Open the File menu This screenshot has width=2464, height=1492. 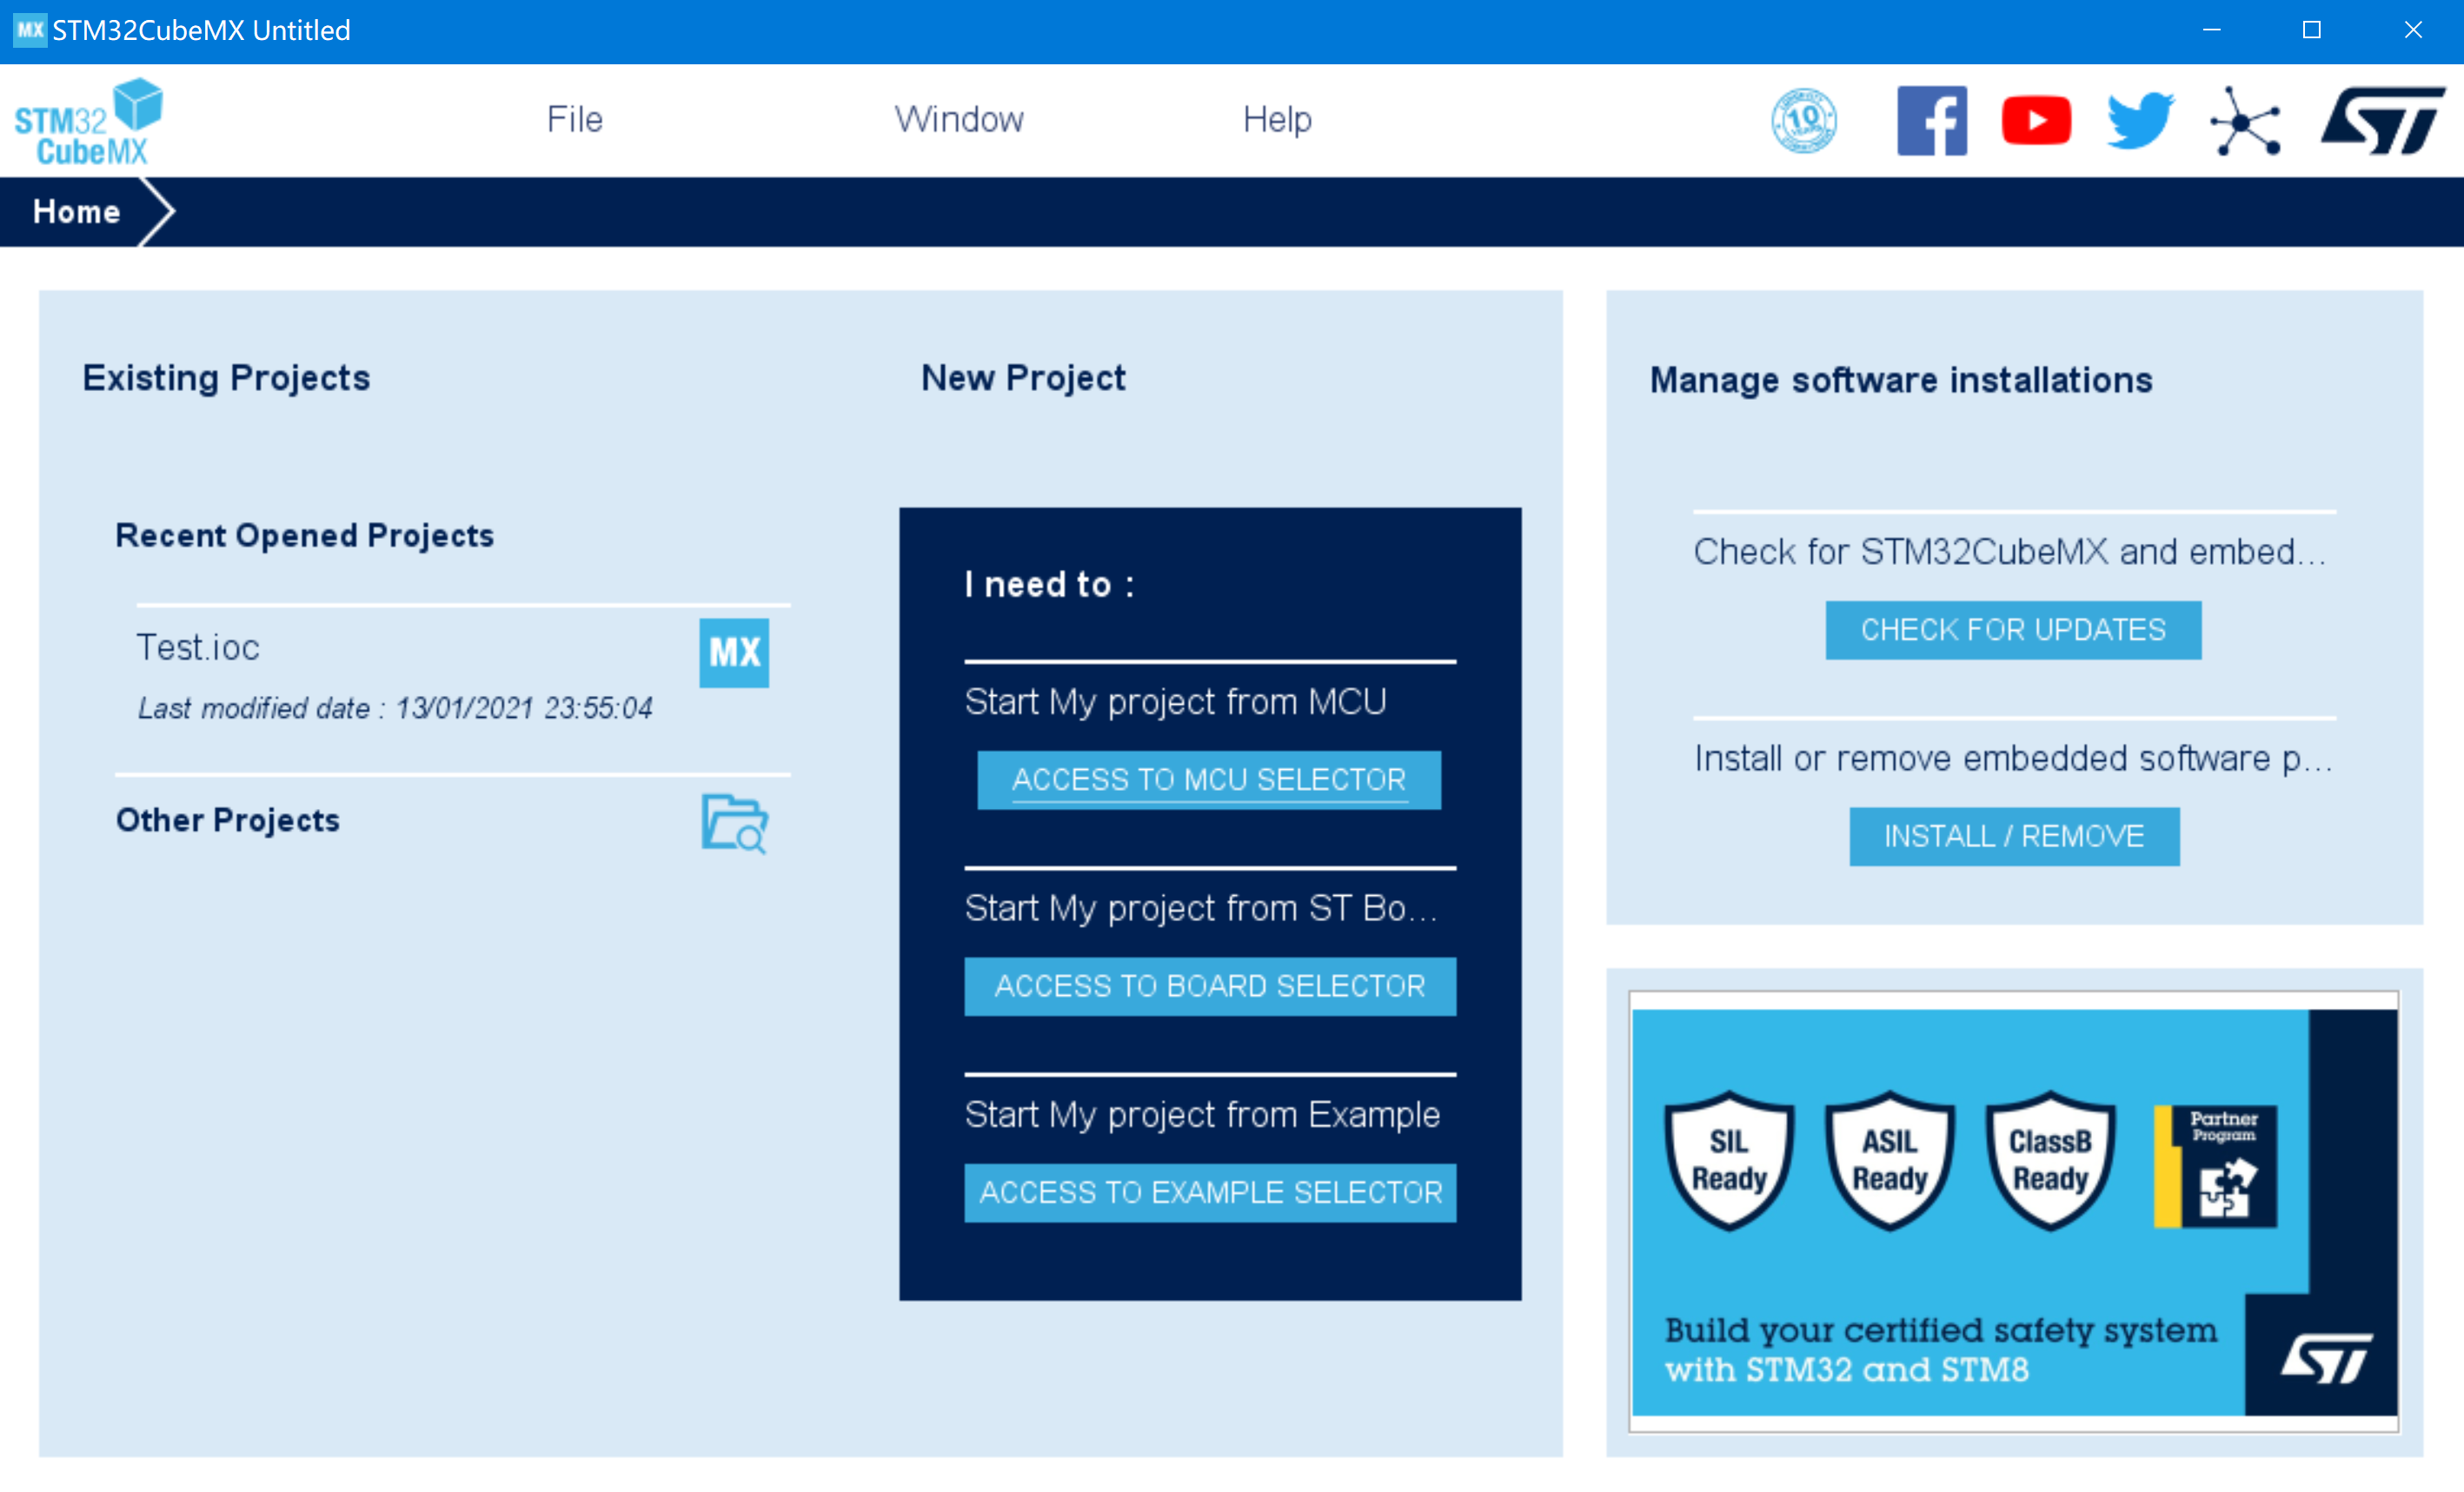tap(574, 119)
